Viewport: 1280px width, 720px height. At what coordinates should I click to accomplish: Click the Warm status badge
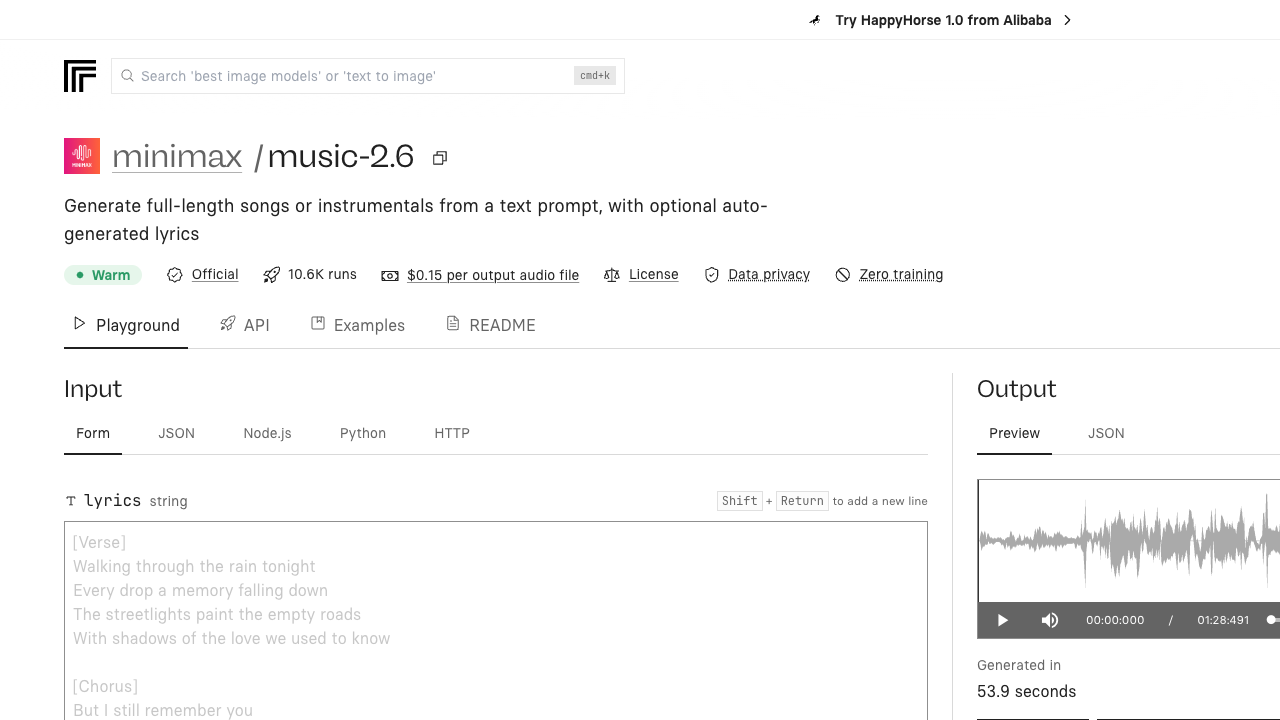coord(103,275)
